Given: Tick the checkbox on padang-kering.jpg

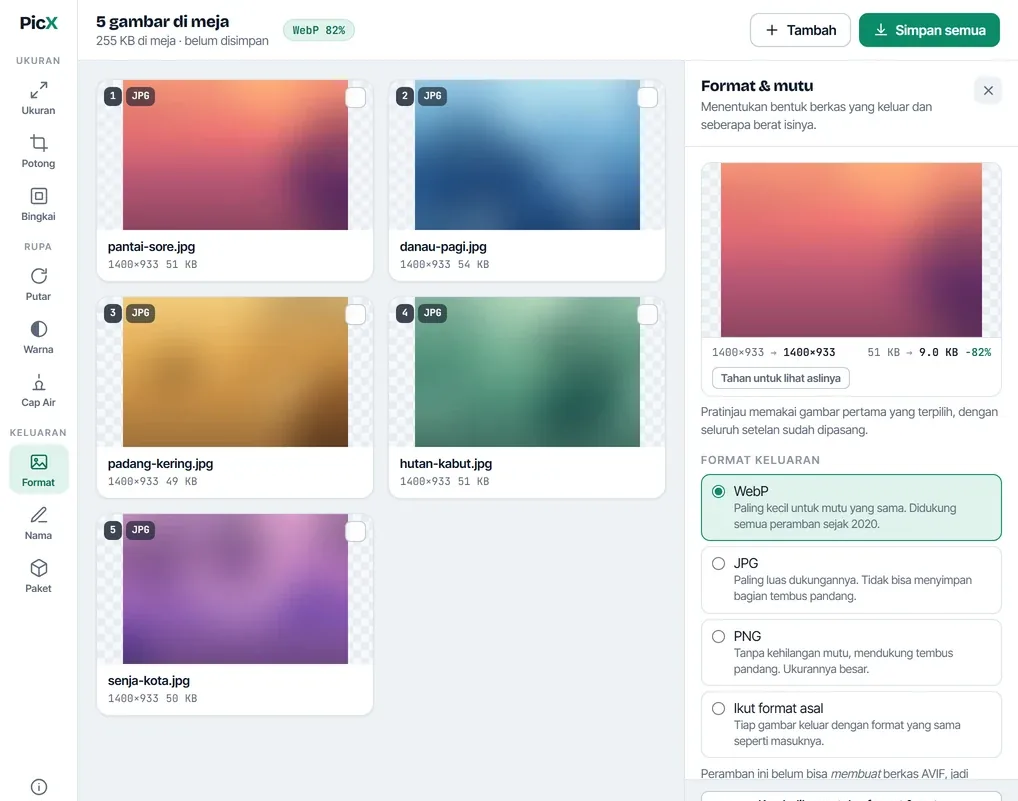Looking at the screenshot, I should click(x=355, y=315).
